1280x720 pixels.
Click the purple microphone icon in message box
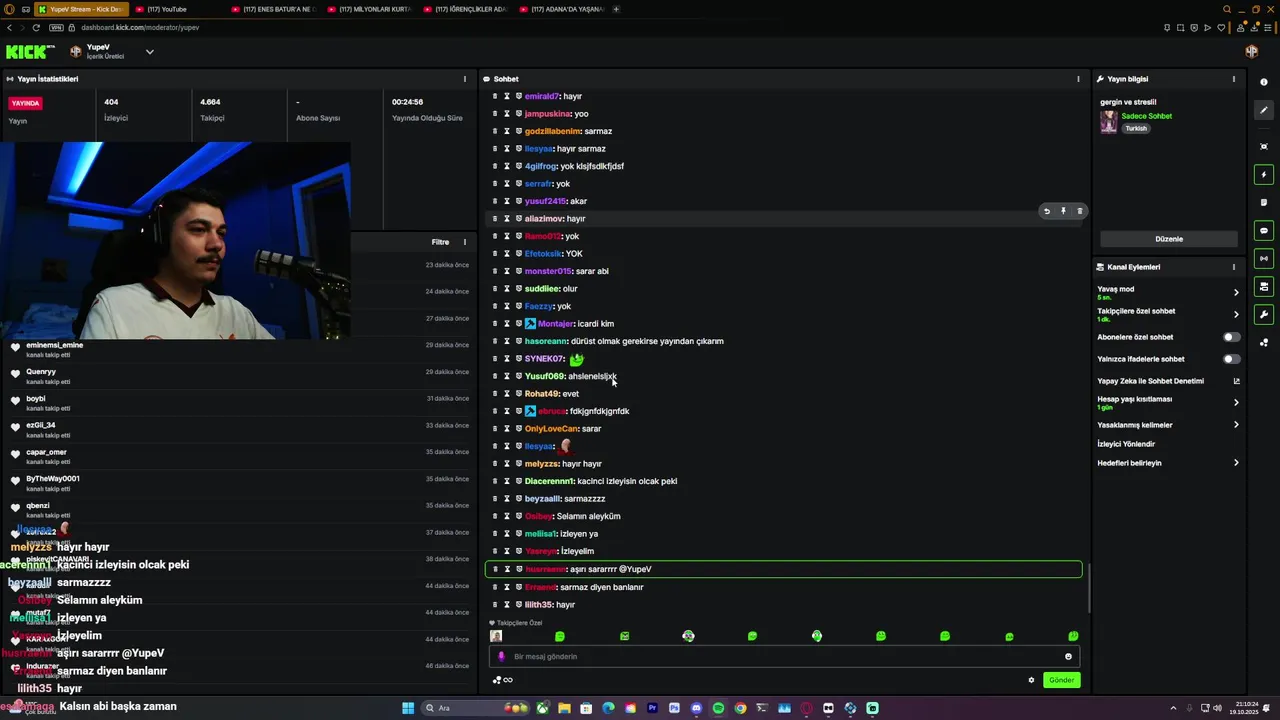(x=501, y=657)
